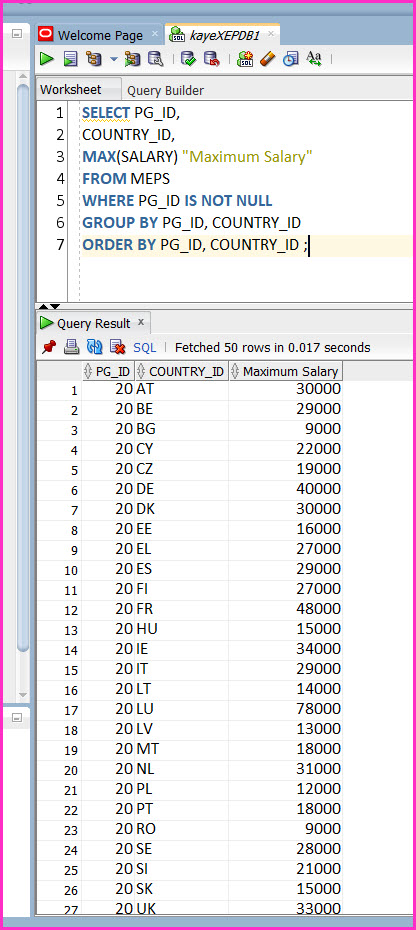416x930 pixels.
Task: Switch to the Query Builder tab
Action: click(166, 91)
